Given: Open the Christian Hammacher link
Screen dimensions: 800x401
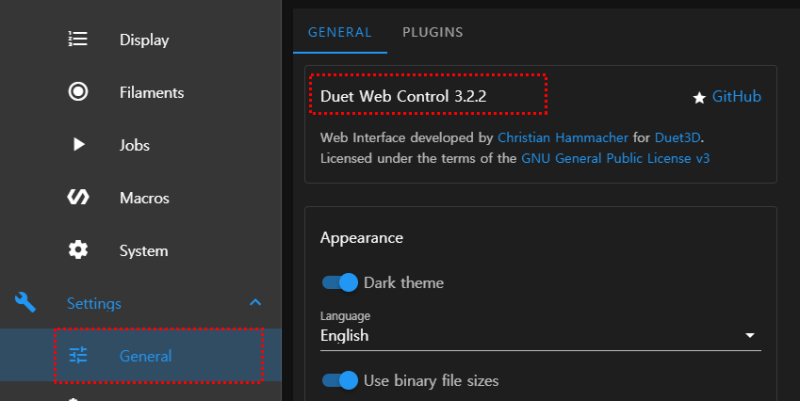Looking at the screenshot, I should (x=563, y=137).
